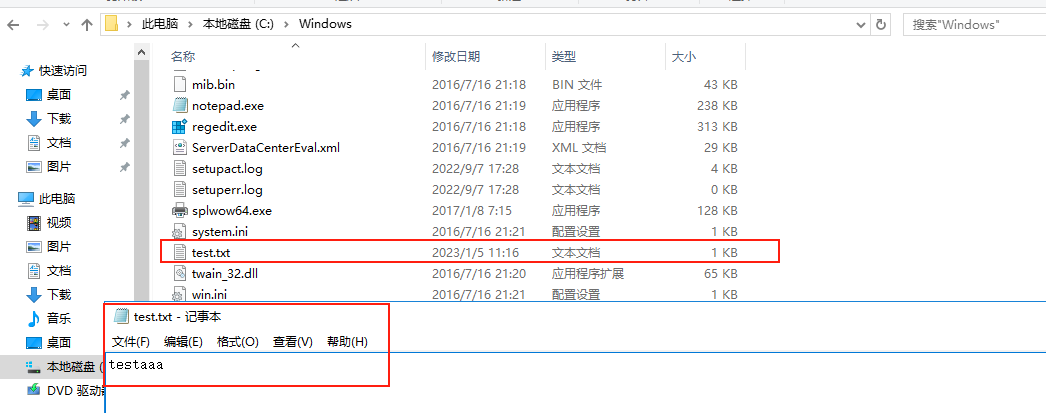Go back with the left arrow
Screen dimensions: 1046x413
13,25
